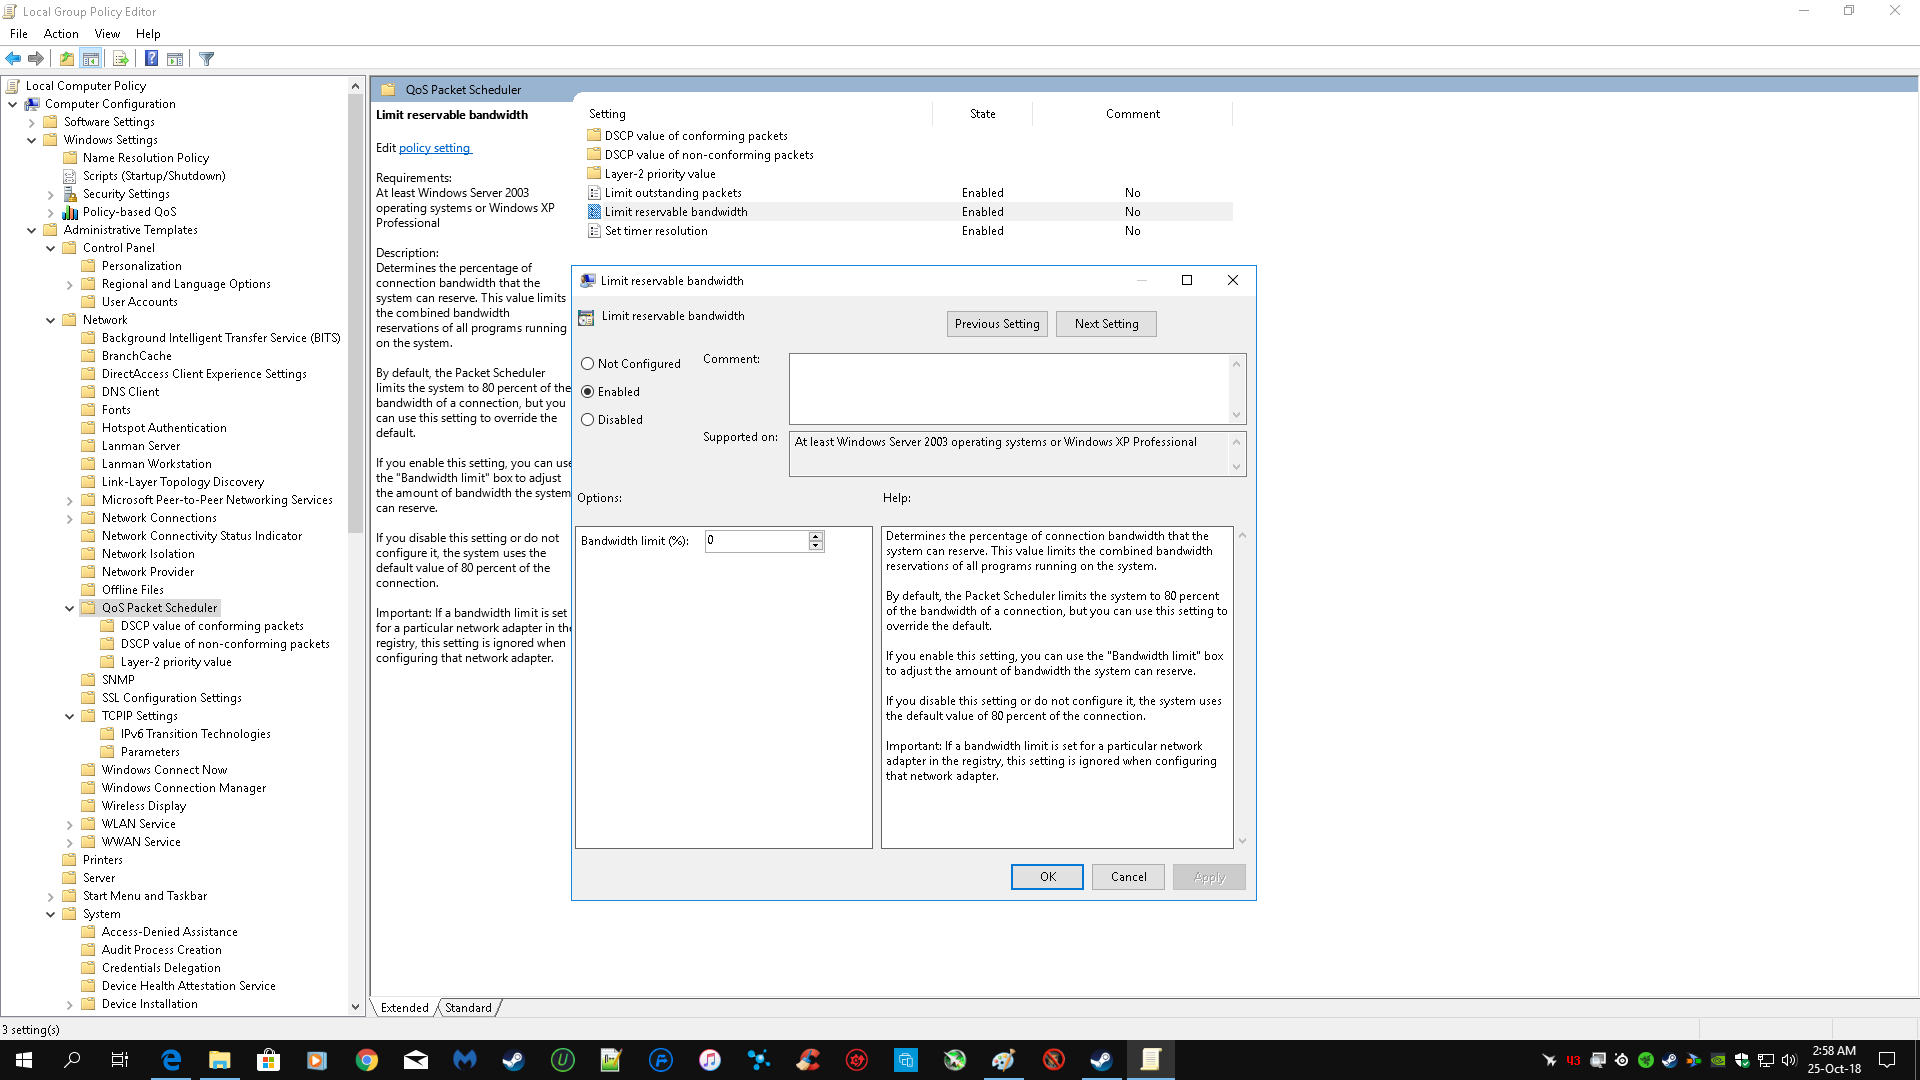Select the Disabled radio button
This screenshot has width=1920, height=1080.
[x=588, y=420]
